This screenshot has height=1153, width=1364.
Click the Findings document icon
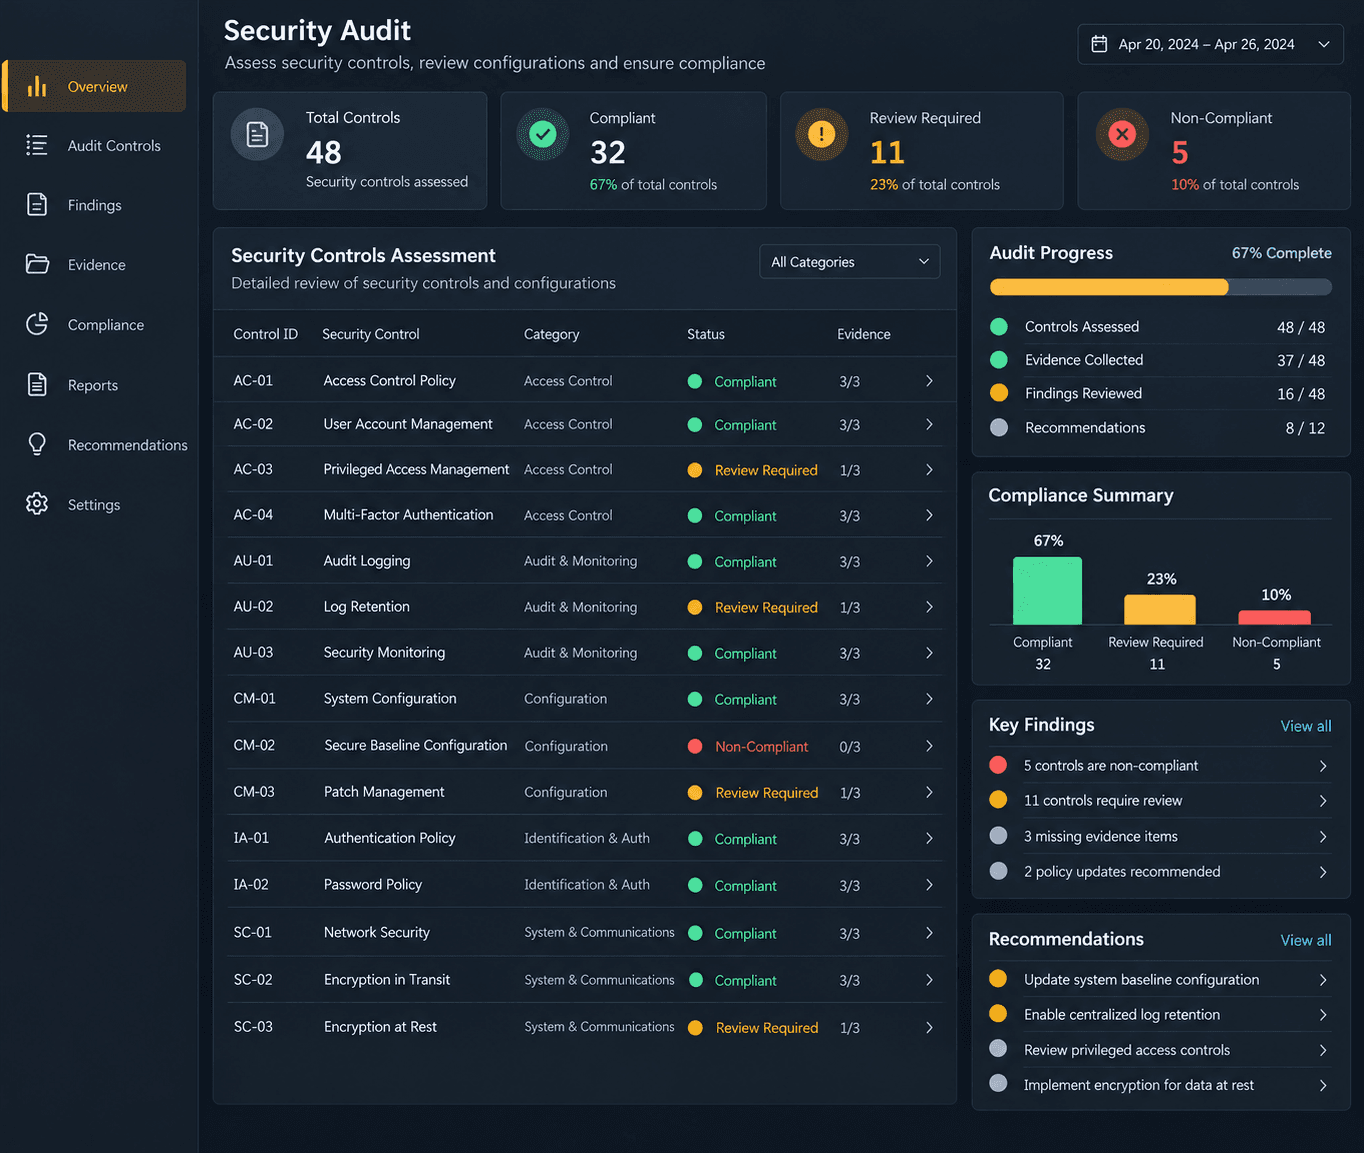[37, 205]
